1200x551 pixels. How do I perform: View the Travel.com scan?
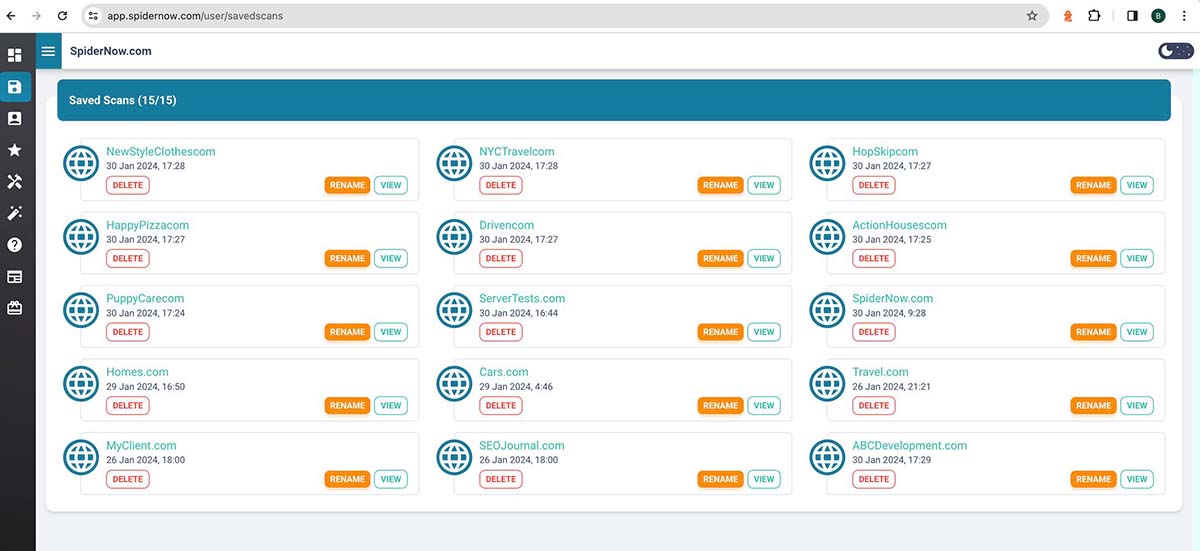click(1137, 405)
